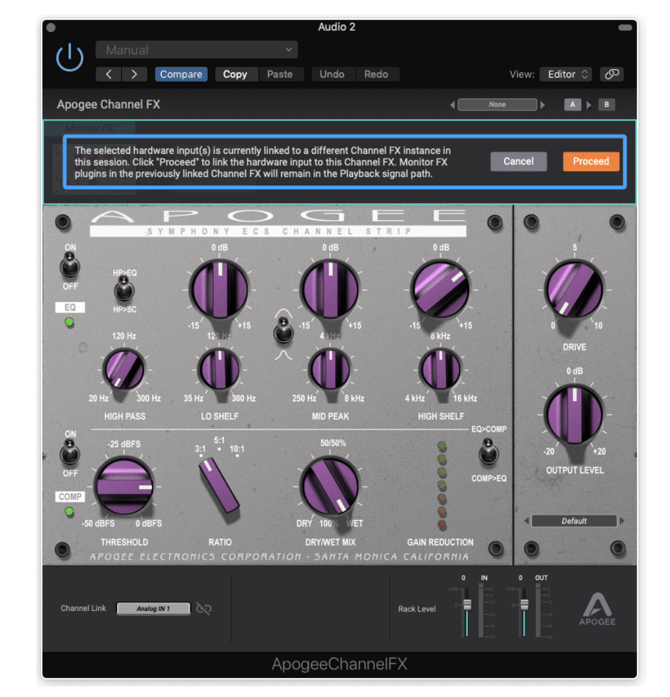Click the Compare button
The width and height of the screenshot is (670, 697).
coord(181,74)
